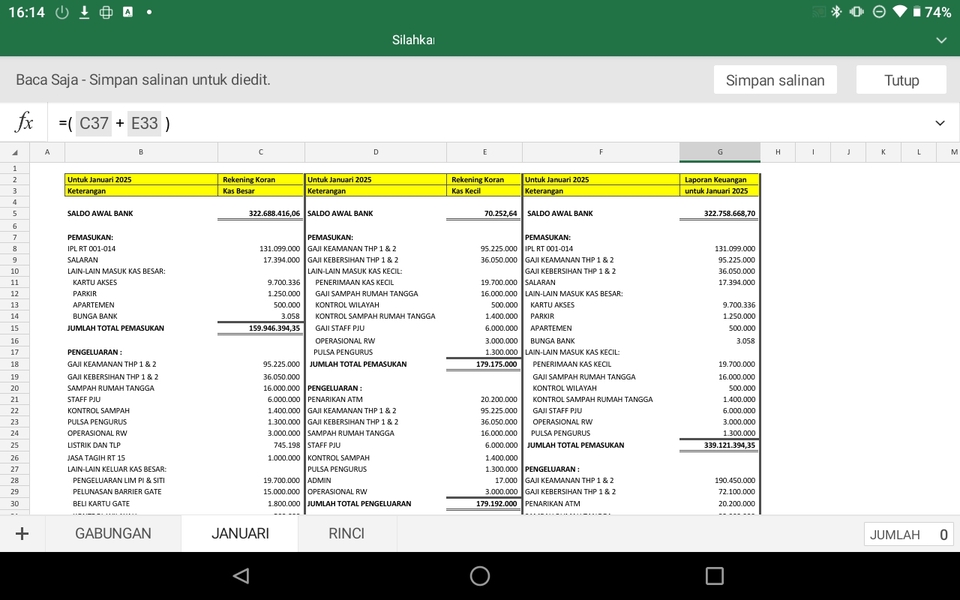Click the Simpan salinan button
The width and height of the screenshot is (960, 600).
pos(774,80)
